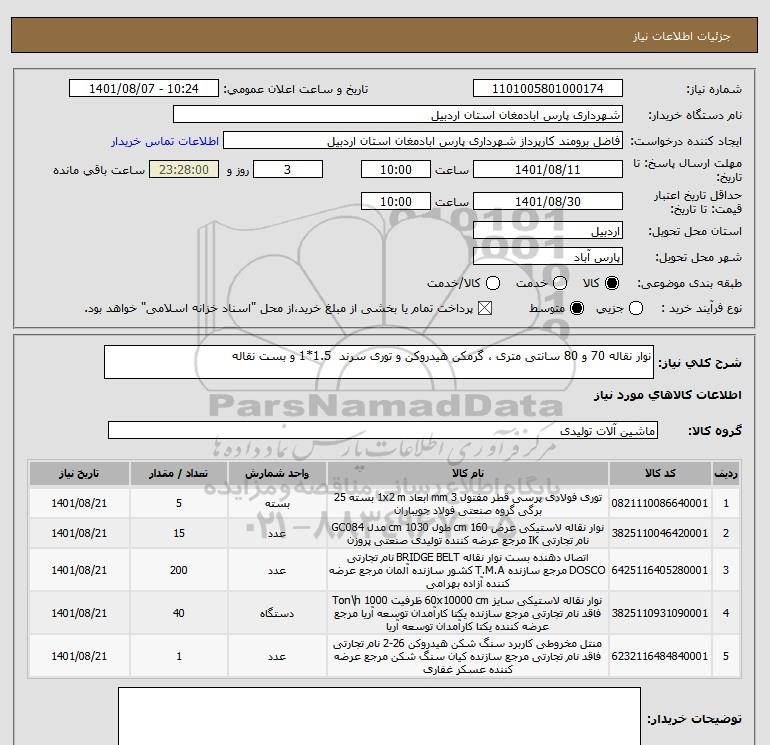
Task: Select the کالا/خدمت radio button
Action: (x=493, y=283)
